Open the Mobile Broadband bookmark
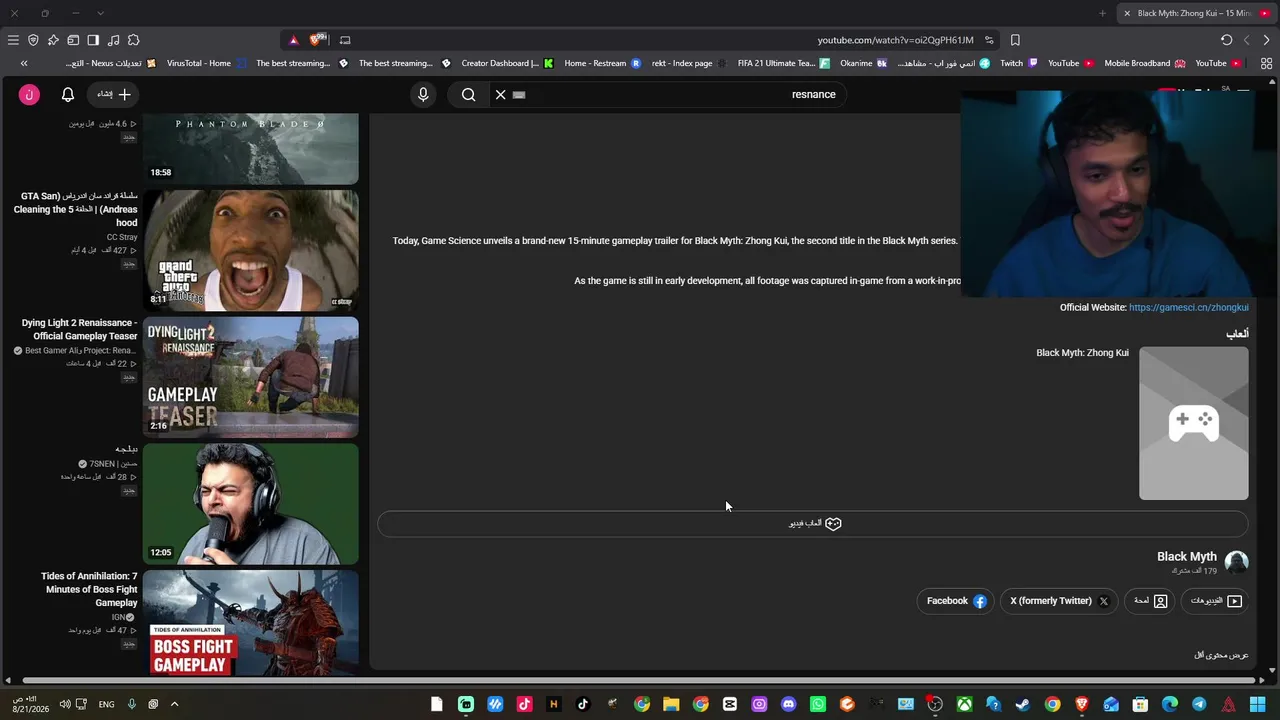The image size is (1280, 720). point(1145,63)
